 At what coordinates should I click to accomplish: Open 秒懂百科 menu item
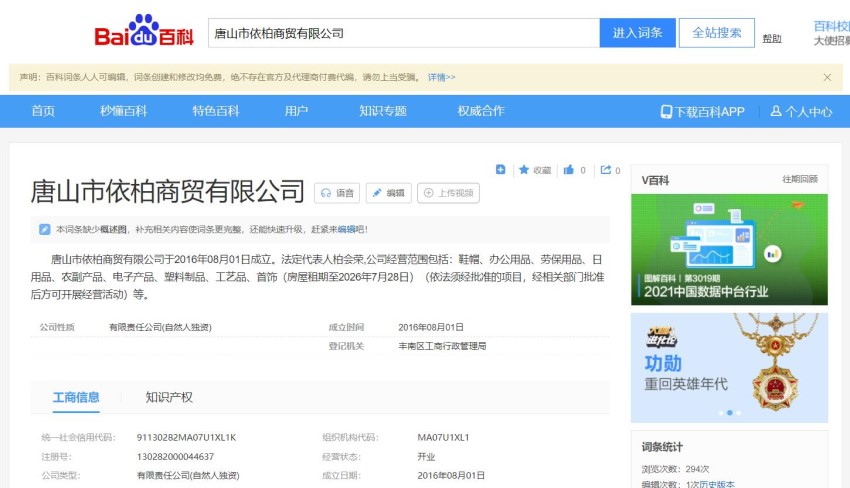(x=124, y=111)
